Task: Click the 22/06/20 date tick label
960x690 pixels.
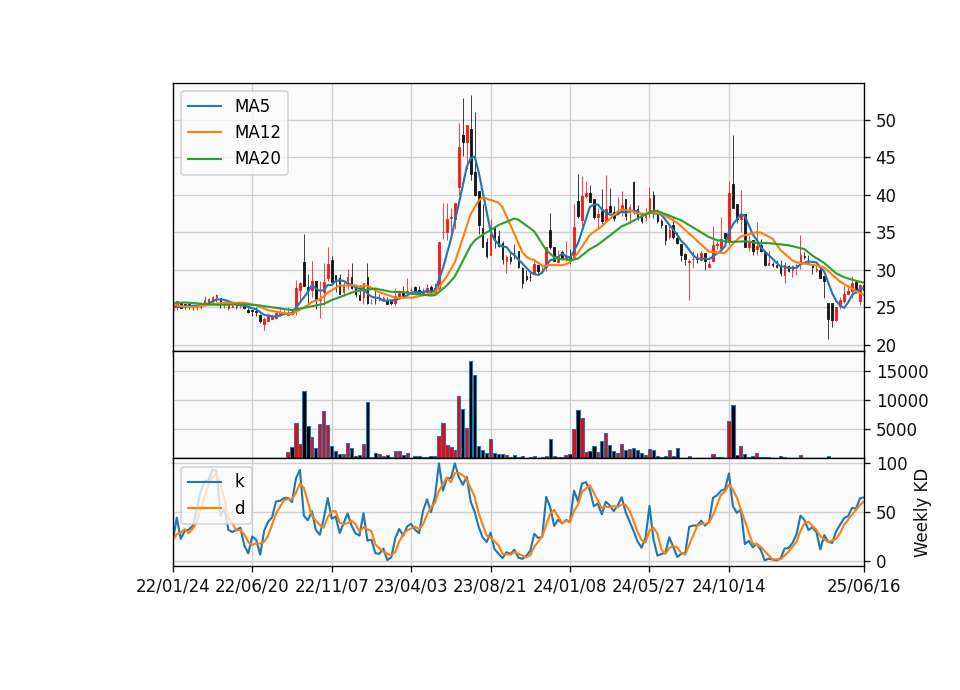Action: (x=252, y=586)
